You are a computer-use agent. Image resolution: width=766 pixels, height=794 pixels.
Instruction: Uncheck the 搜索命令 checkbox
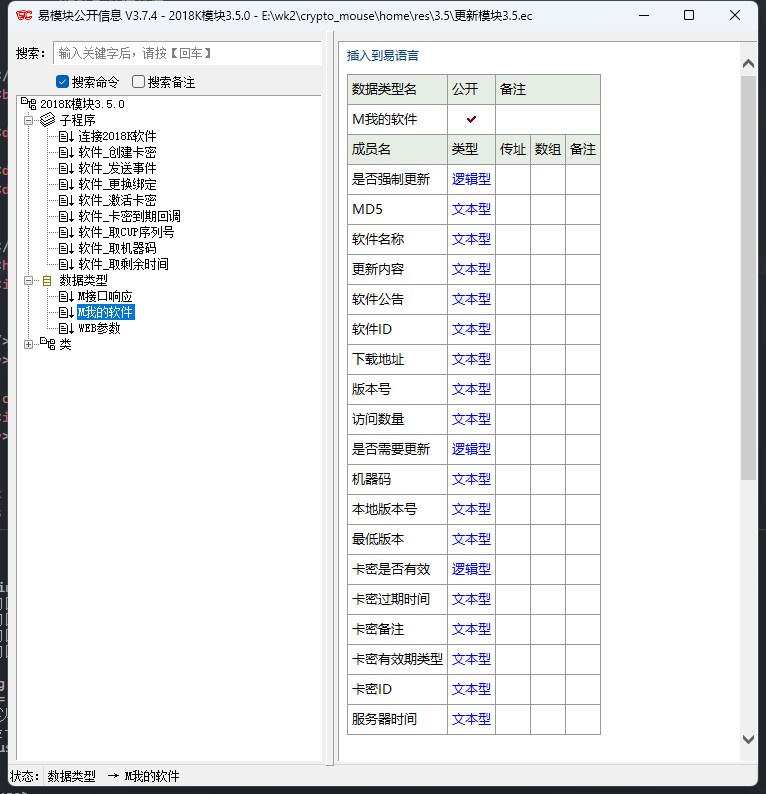pyautogui.click(x=62, y=82)
